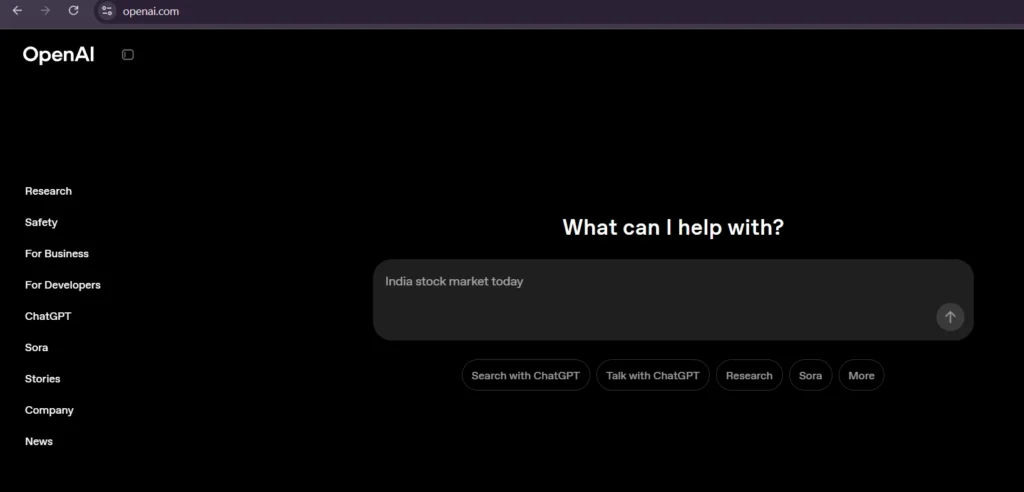
Task: Open the For Developers sidebar item
Action: point(63,285)
